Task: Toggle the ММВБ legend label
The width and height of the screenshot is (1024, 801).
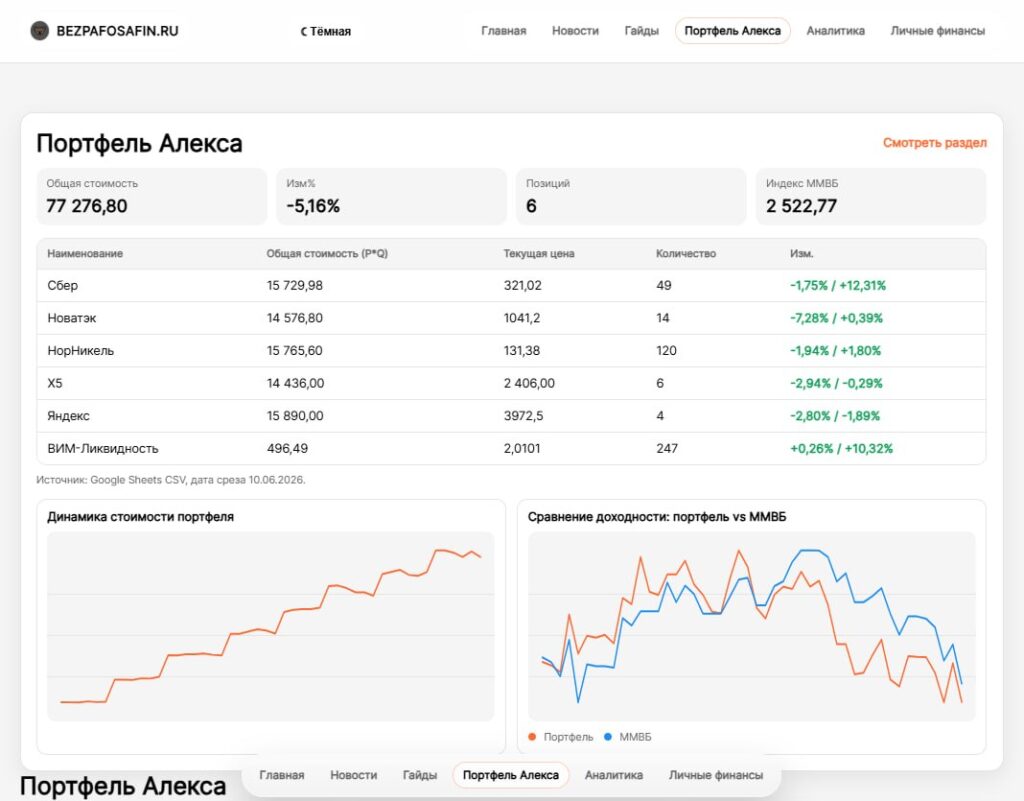Action: point(635,736)
